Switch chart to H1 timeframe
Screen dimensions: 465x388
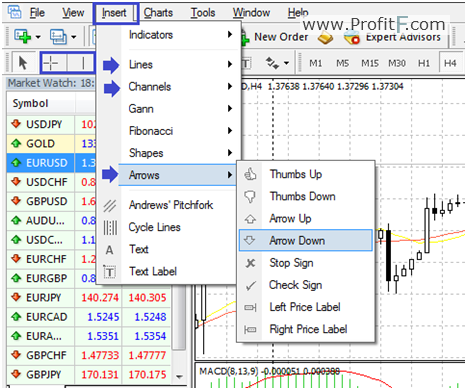click(424, 63)
